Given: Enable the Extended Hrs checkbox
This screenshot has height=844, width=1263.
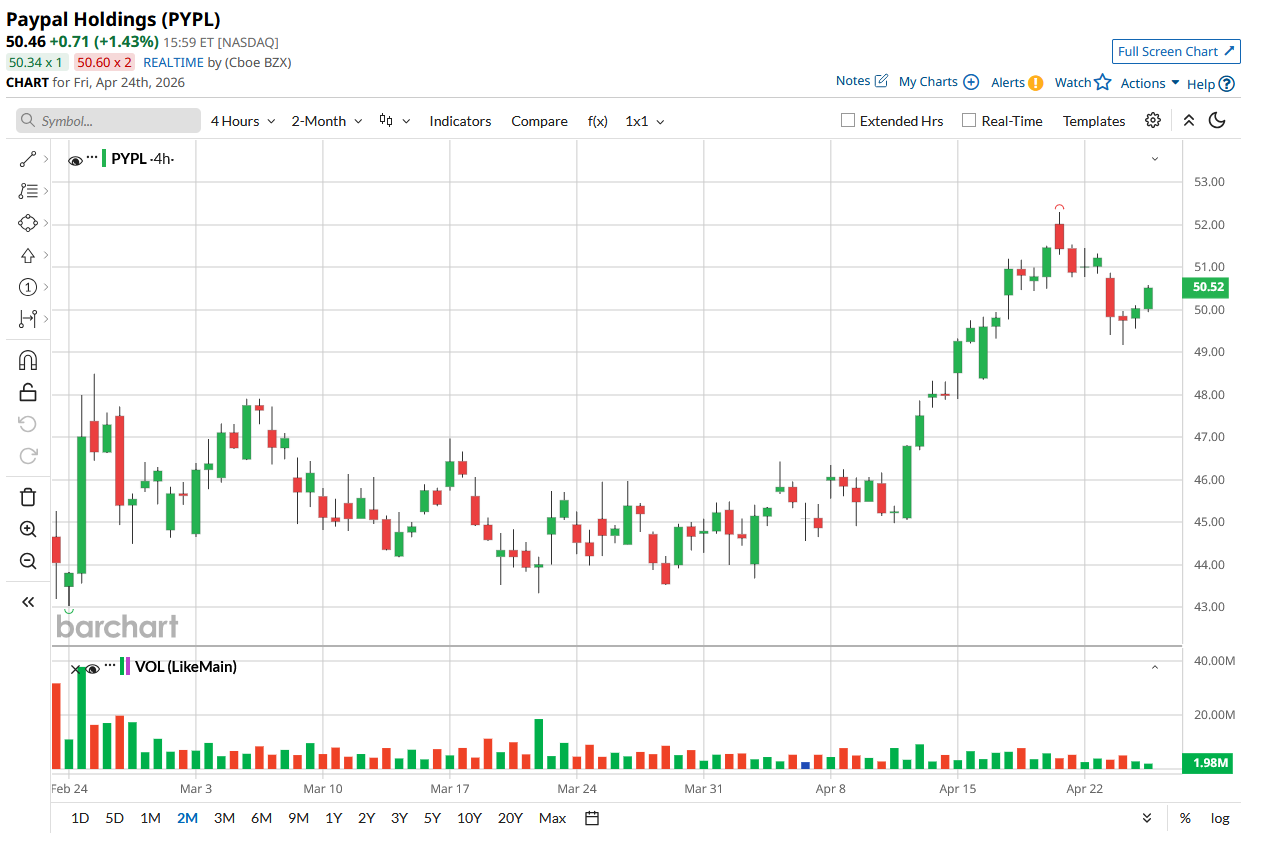Looking at the screenshot, I should 848,121.
